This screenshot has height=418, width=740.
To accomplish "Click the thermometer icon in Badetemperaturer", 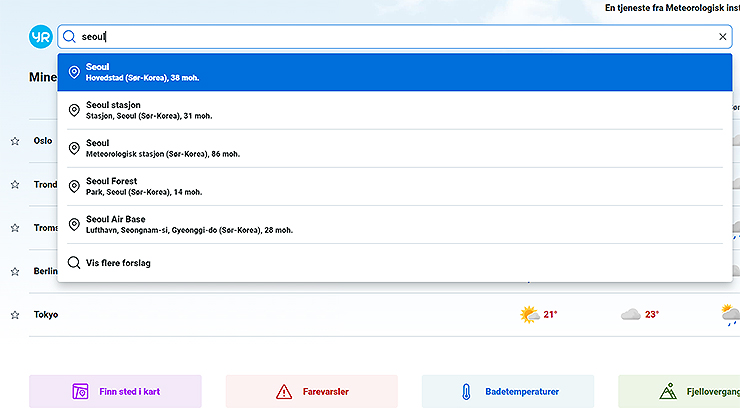I will [x=466, y=392].
